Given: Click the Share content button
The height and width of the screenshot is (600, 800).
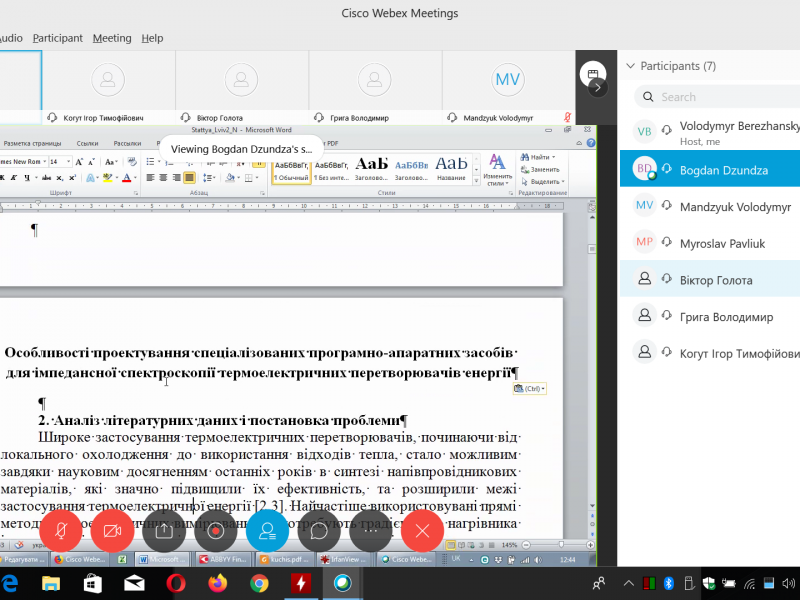Looking at the screenshot, I should pyautogui.click(x=164, y=531).
